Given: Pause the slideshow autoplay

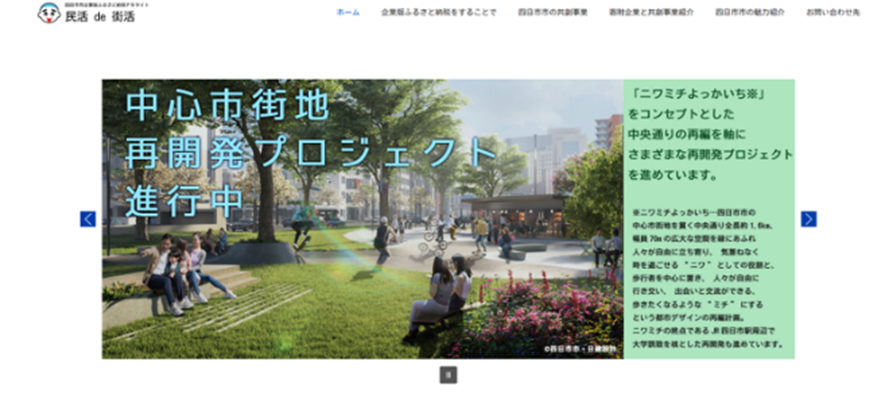Looking at the screenshot, I should (448, 375).
